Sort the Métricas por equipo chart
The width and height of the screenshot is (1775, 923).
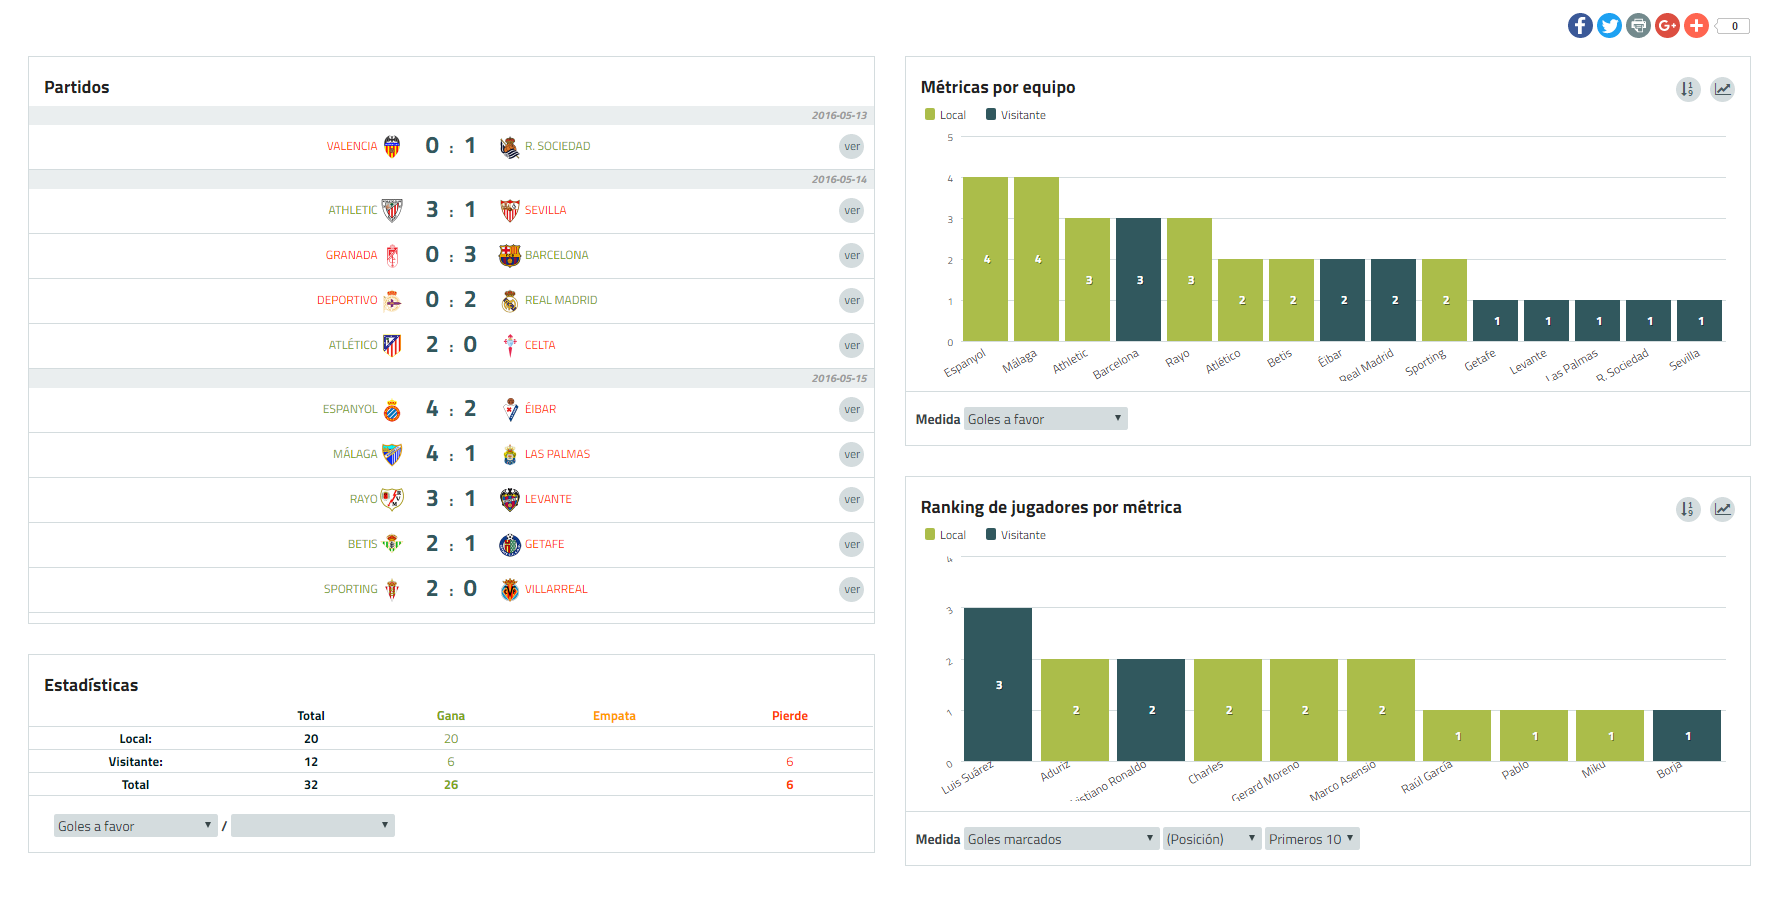tap(1688, 89)
